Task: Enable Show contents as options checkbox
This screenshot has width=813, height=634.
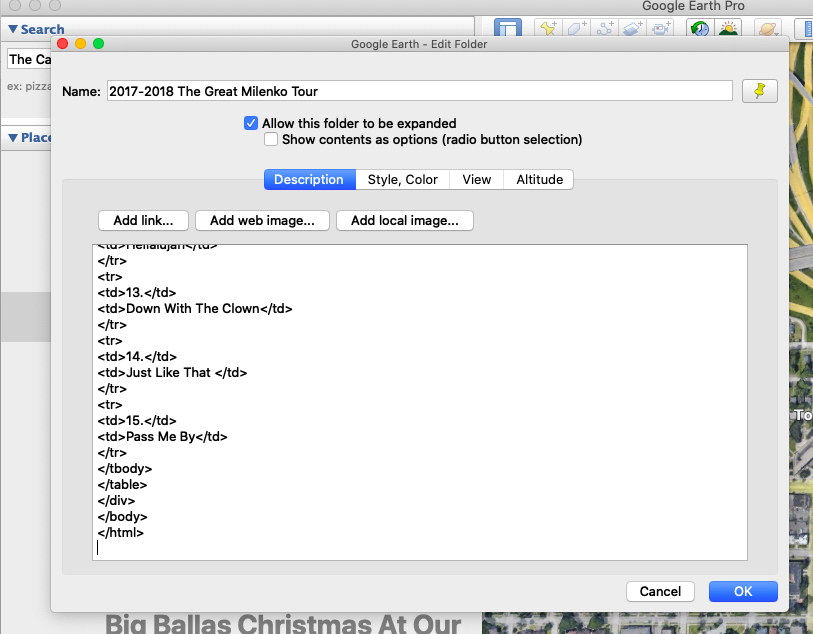Action: pos(271,139)
